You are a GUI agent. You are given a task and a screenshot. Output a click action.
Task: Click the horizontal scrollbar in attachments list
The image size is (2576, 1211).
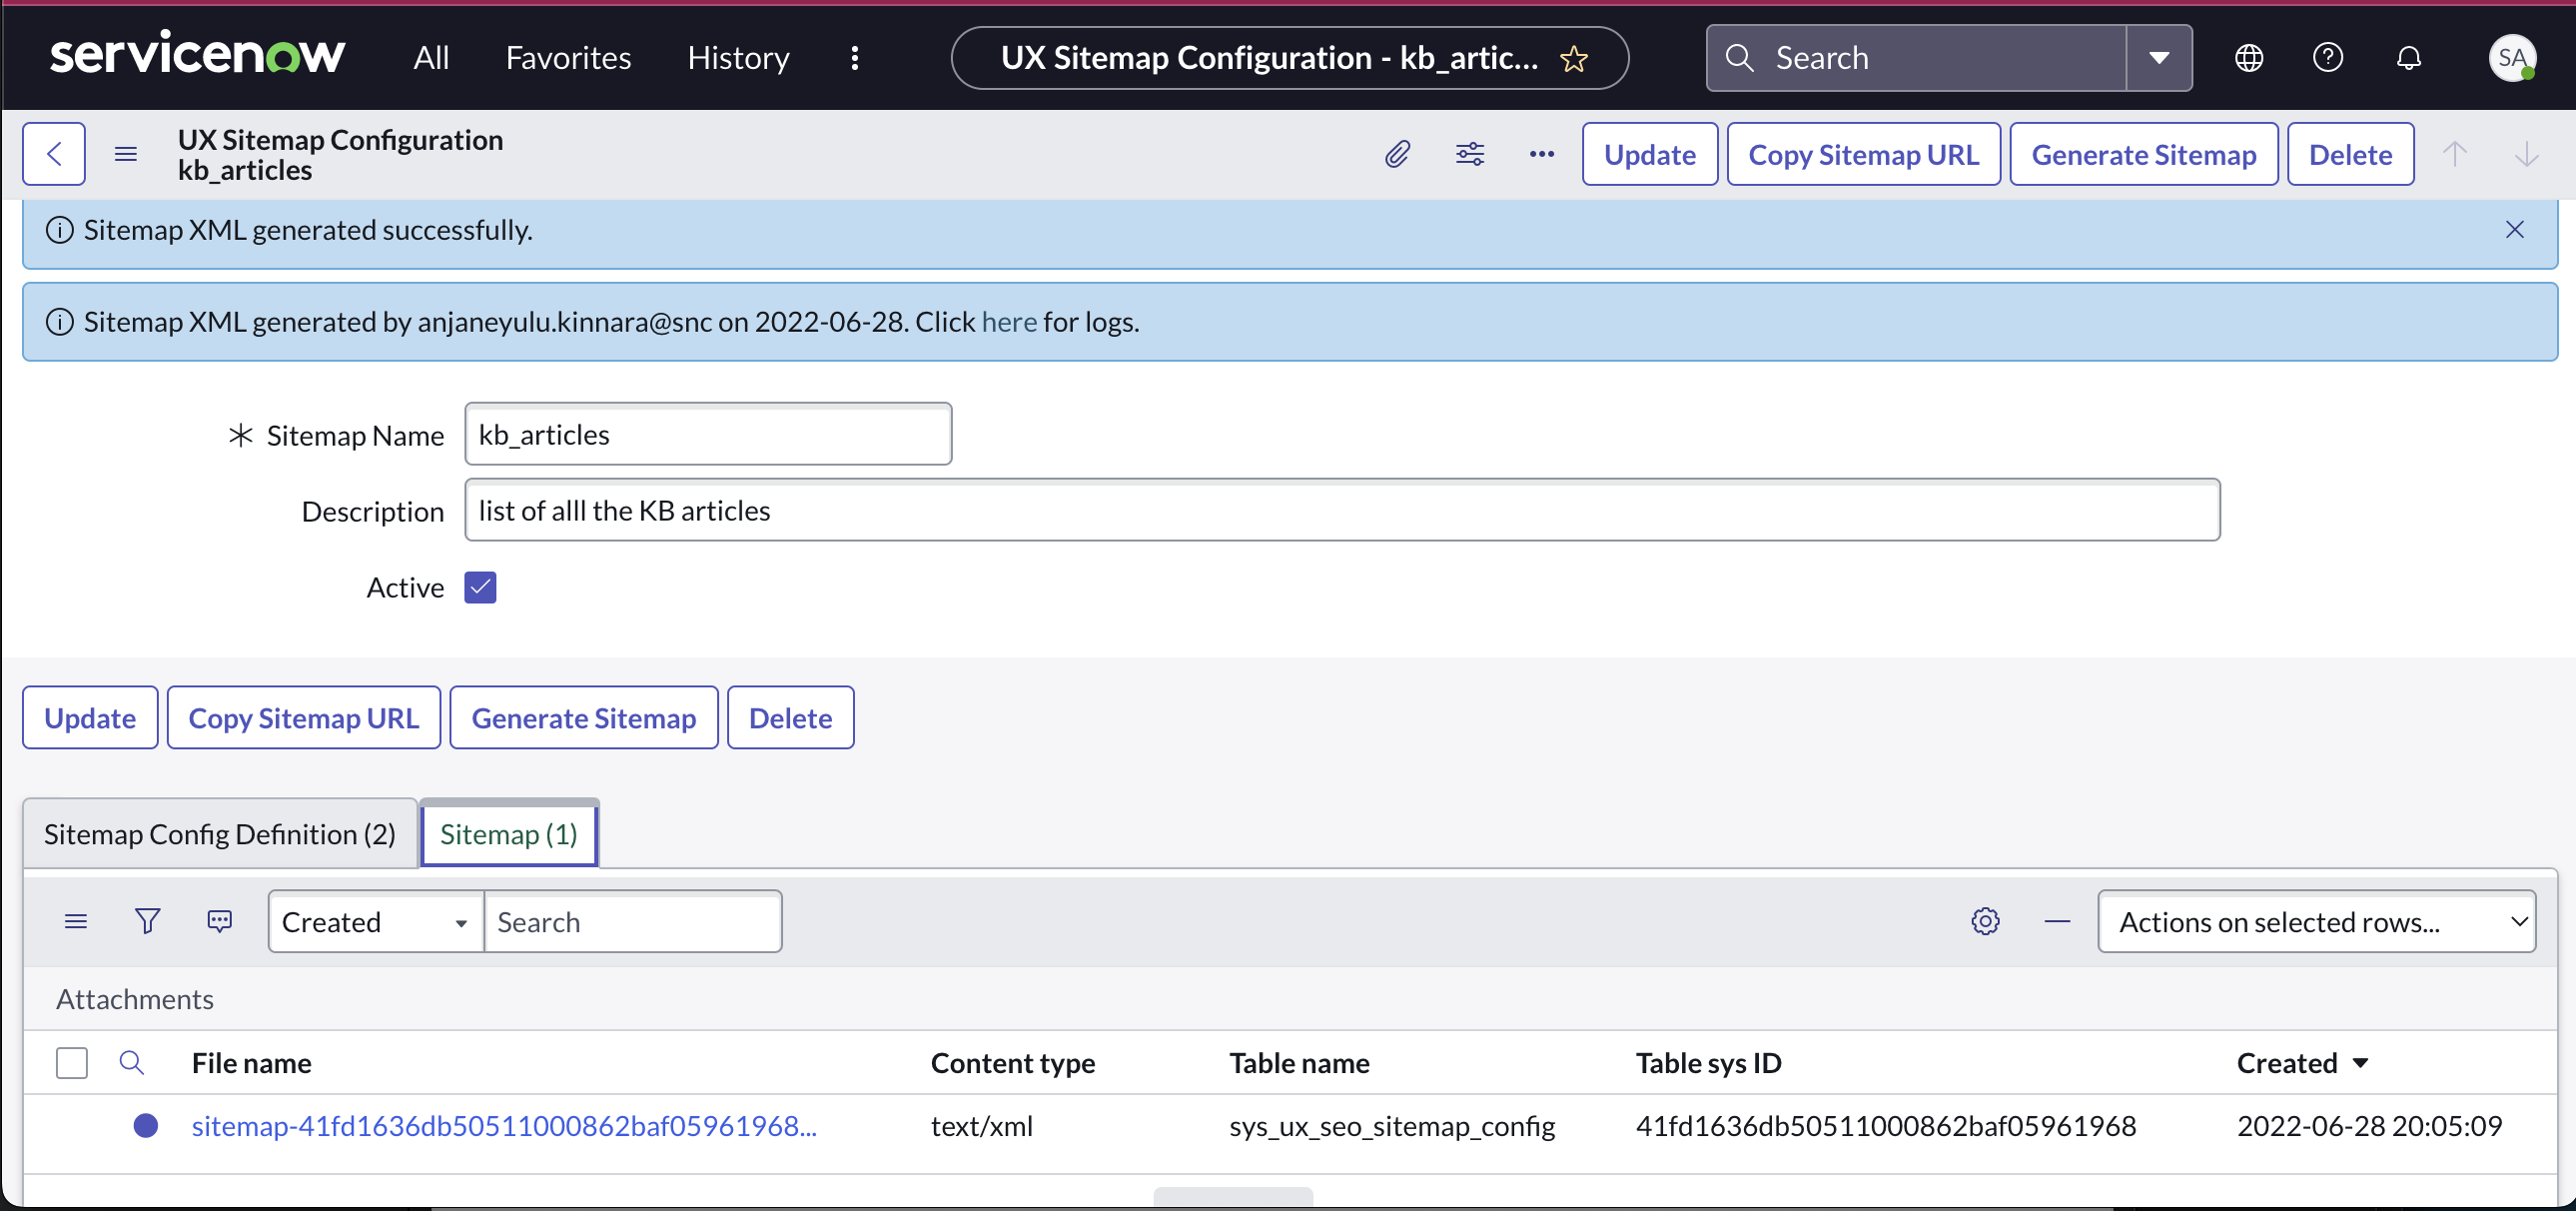[1232, 1196]
